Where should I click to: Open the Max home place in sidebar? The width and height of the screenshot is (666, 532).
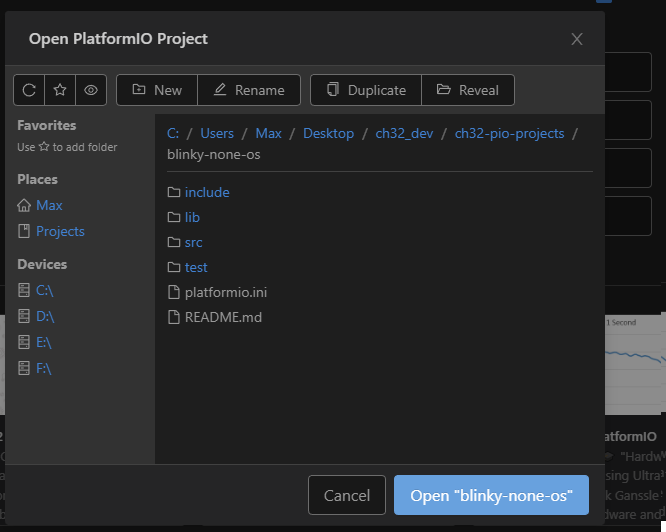coord(49,205)
